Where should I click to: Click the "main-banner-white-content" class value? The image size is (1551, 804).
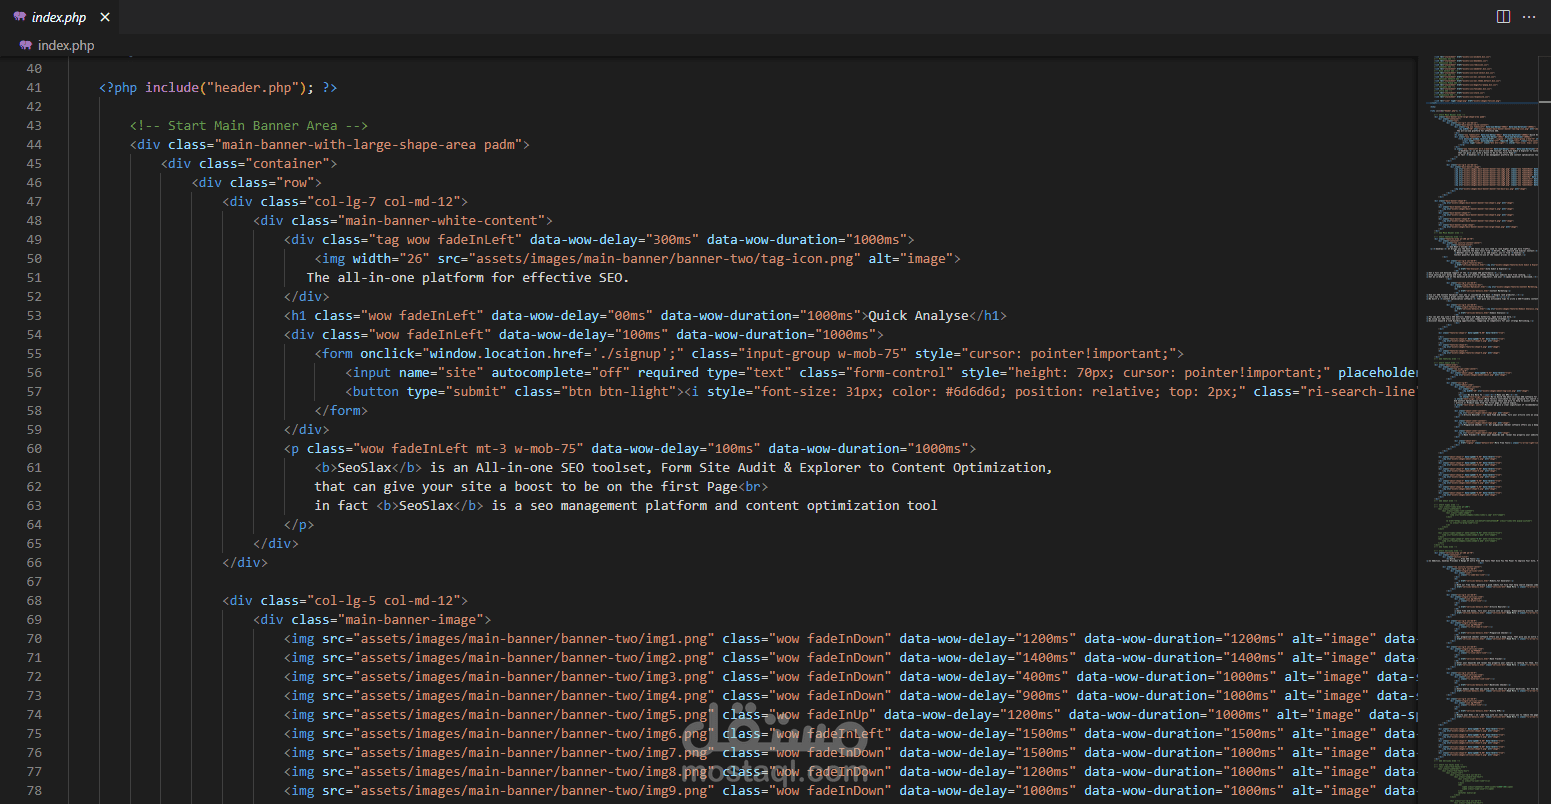[x=441, y=220]
